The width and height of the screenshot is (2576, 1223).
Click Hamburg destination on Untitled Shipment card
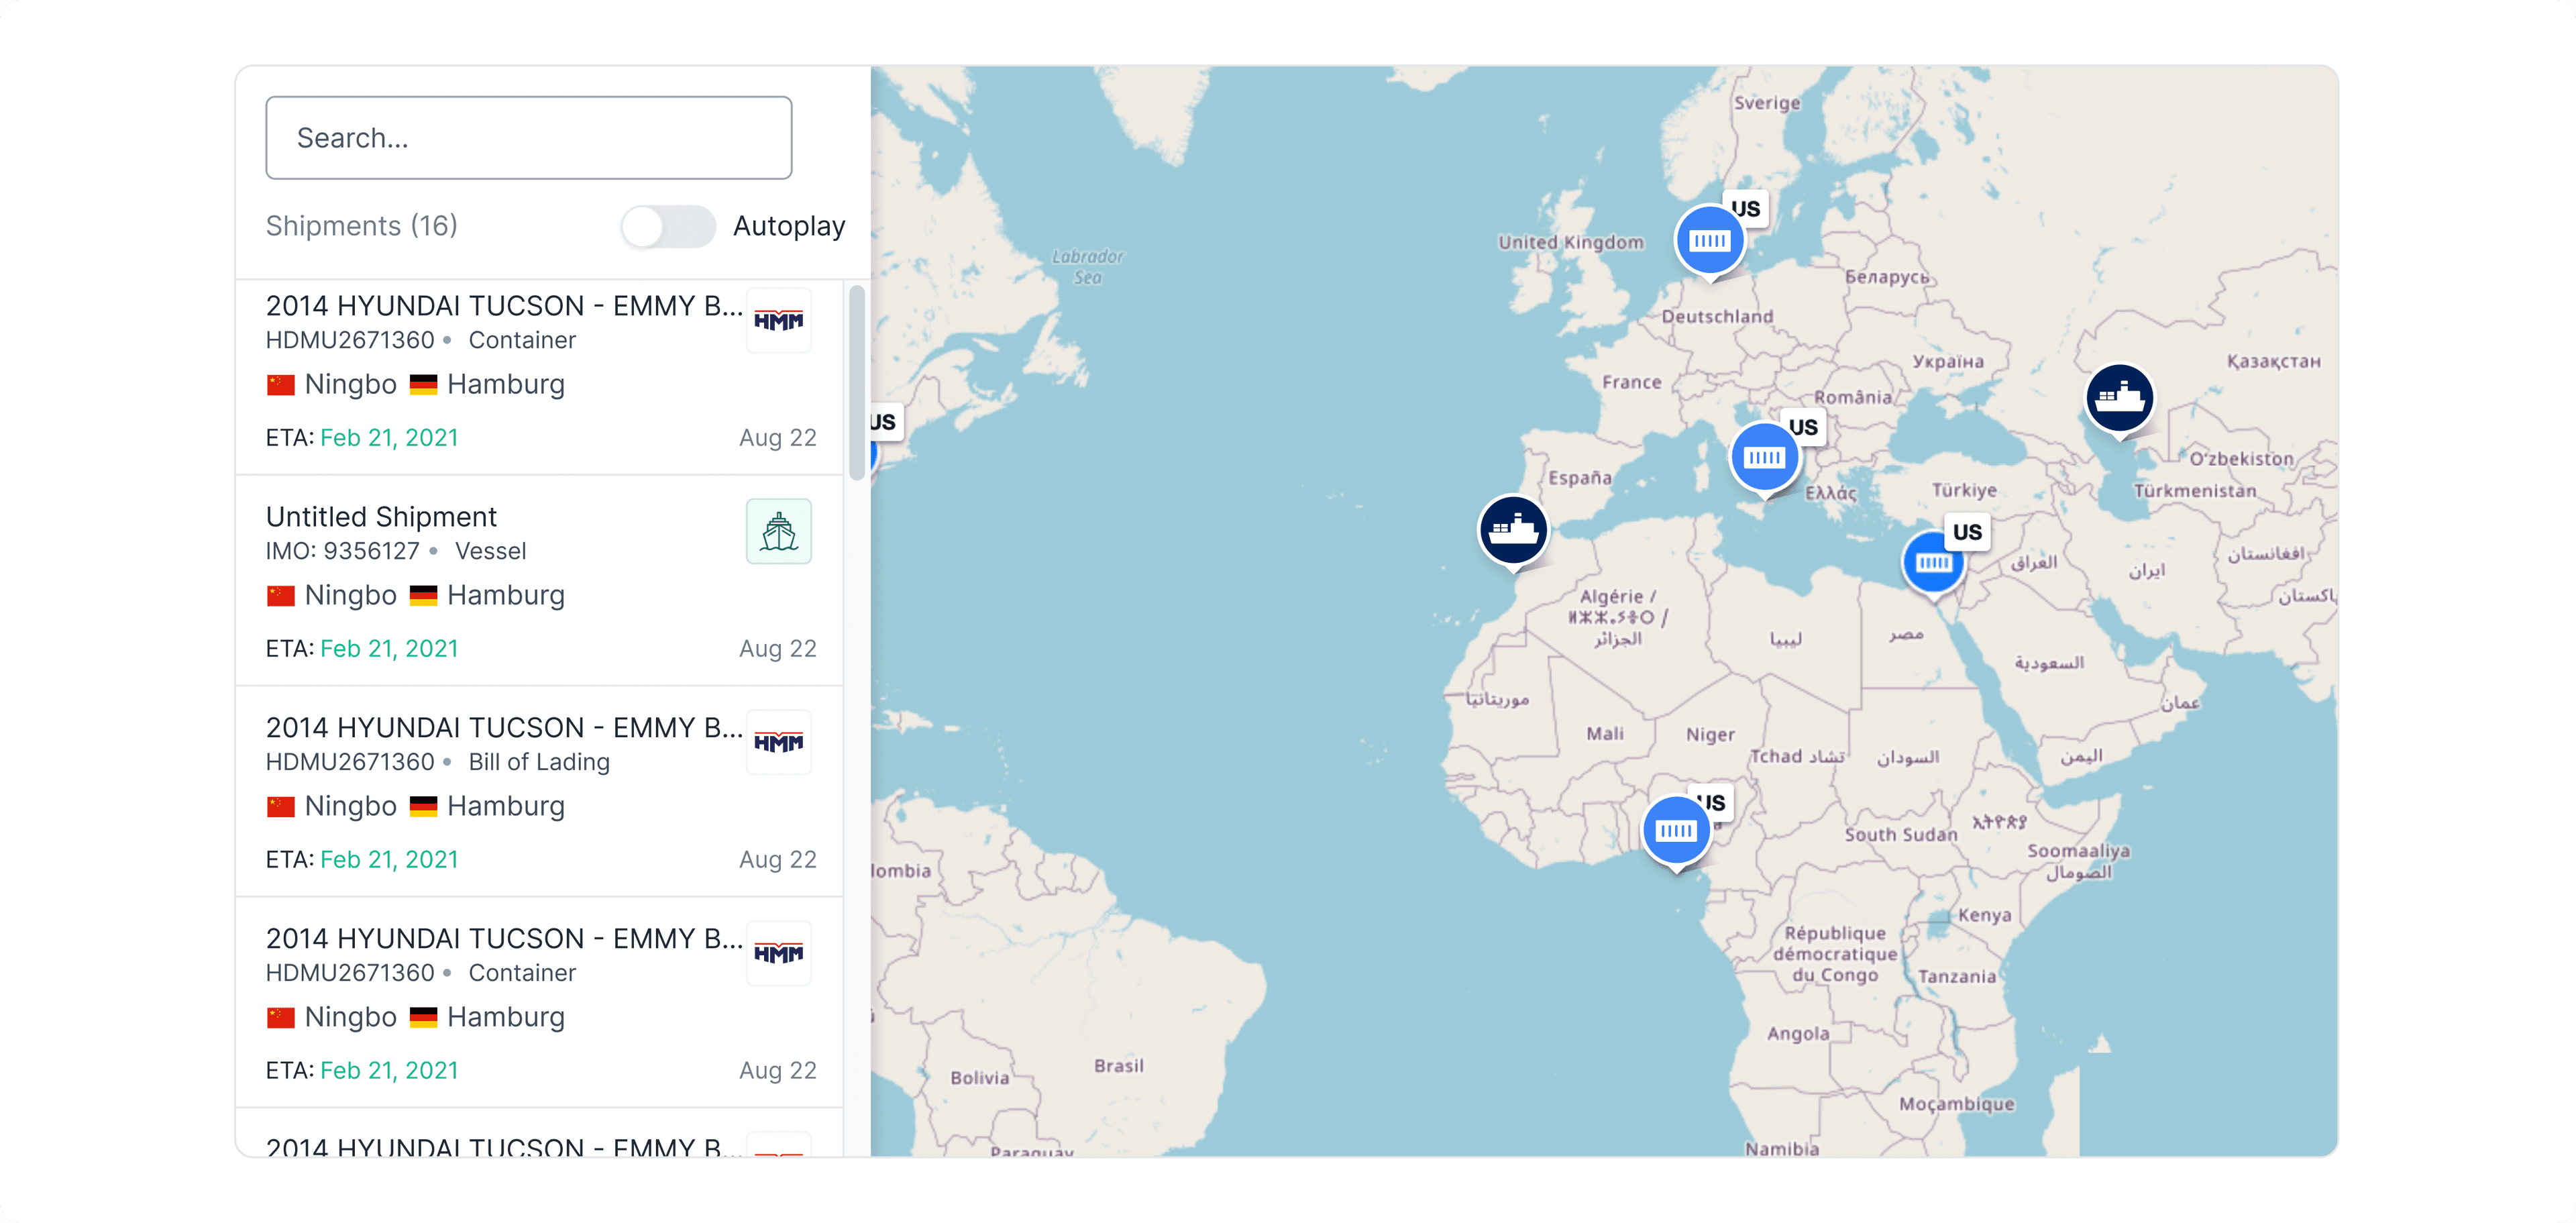(x=506, y=596)
